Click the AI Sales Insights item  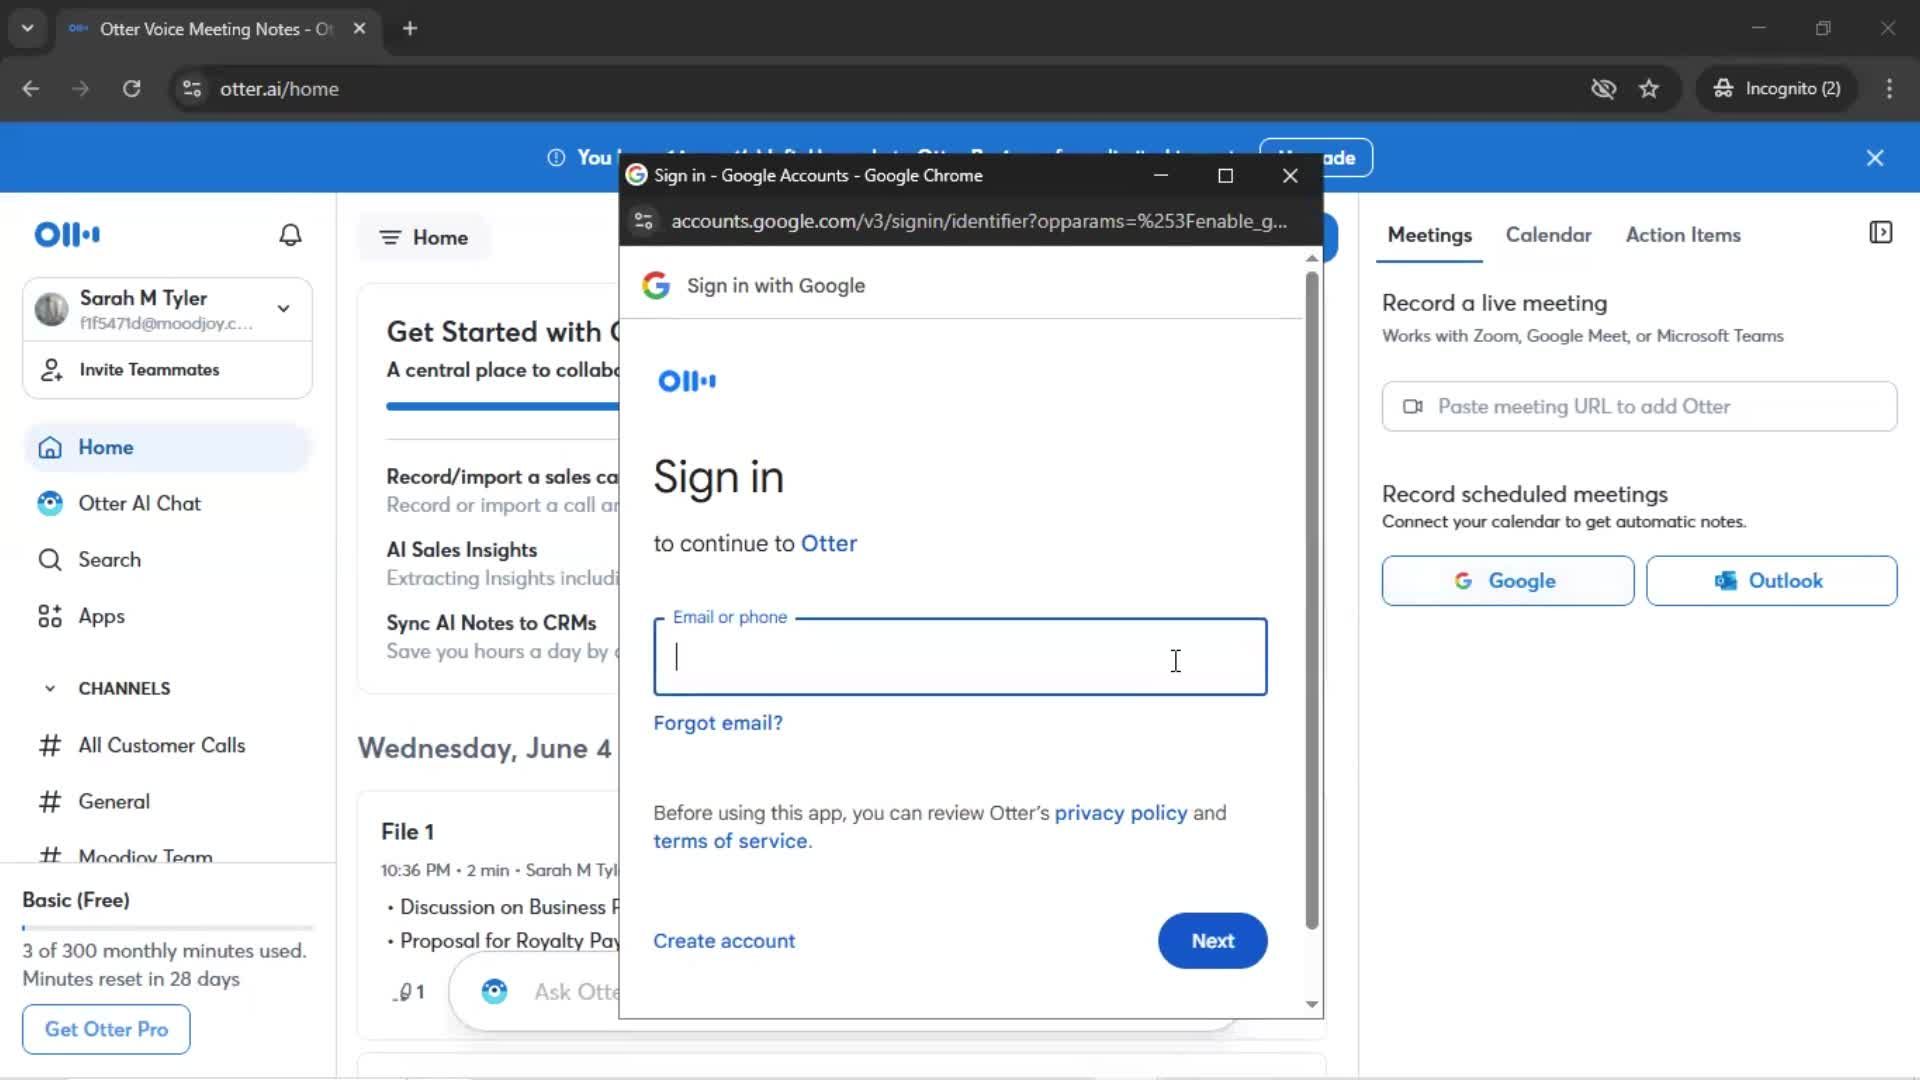pos(462,550)
